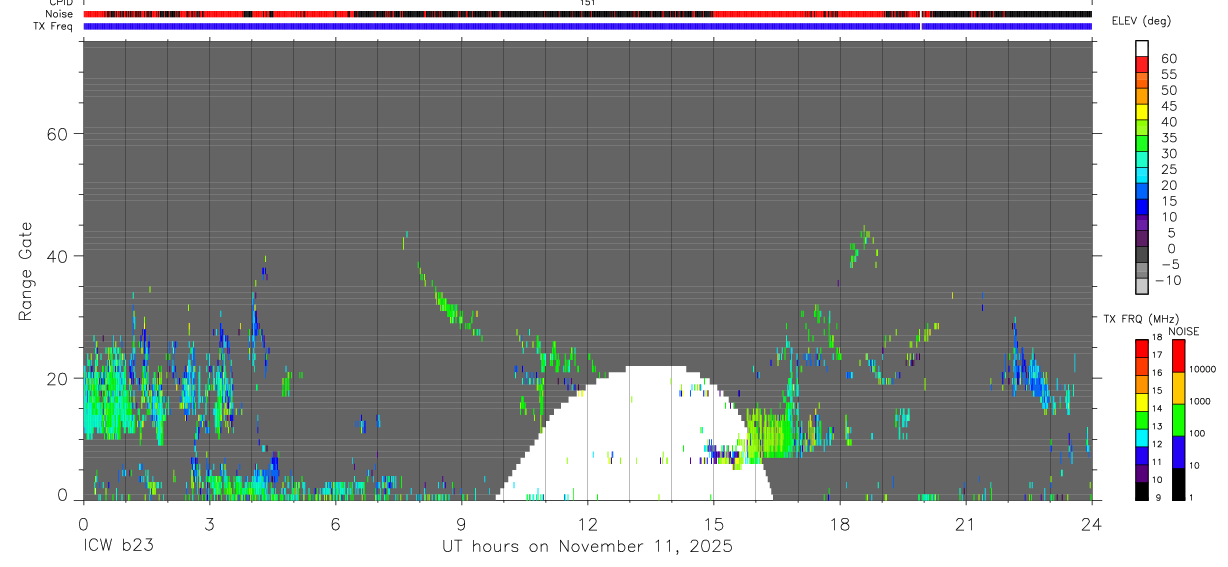Screen dimensions: 1228x567
Task: Click the '100' label on NOISE legend
Action: (1196, 433)
